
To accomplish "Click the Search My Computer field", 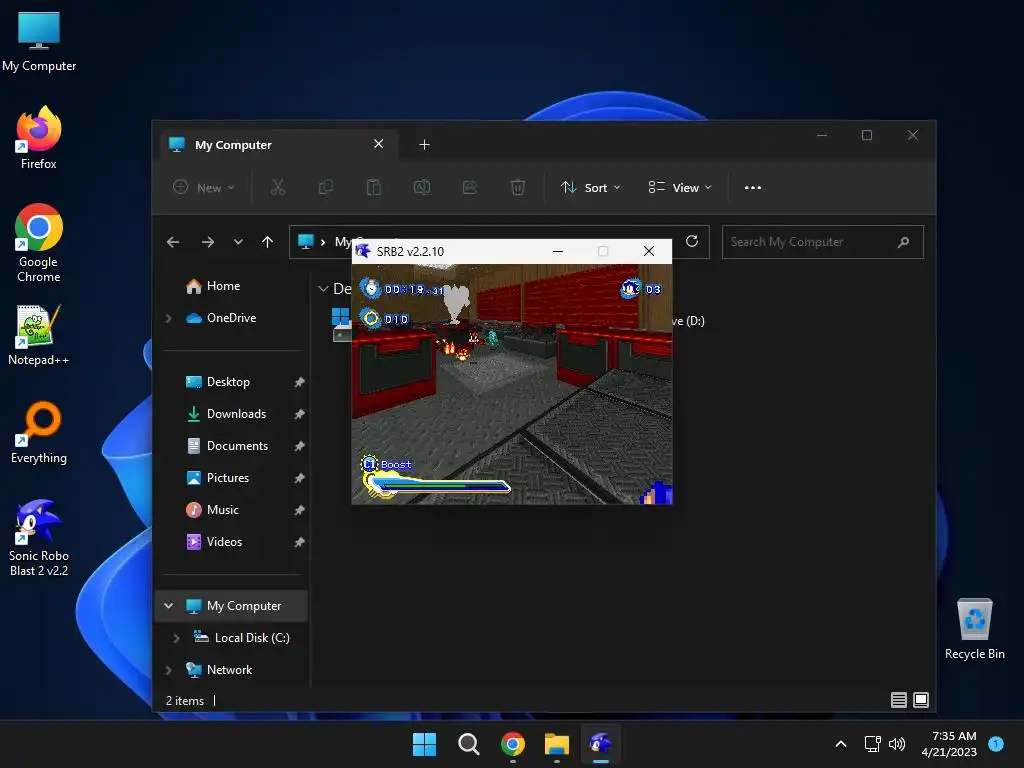I will pos(822,242).
